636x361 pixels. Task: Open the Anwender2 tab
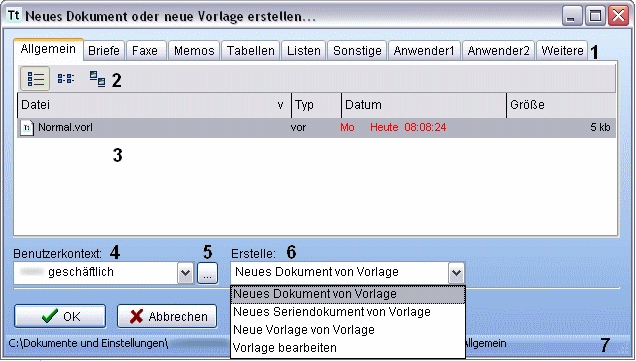tap(498, 51)
